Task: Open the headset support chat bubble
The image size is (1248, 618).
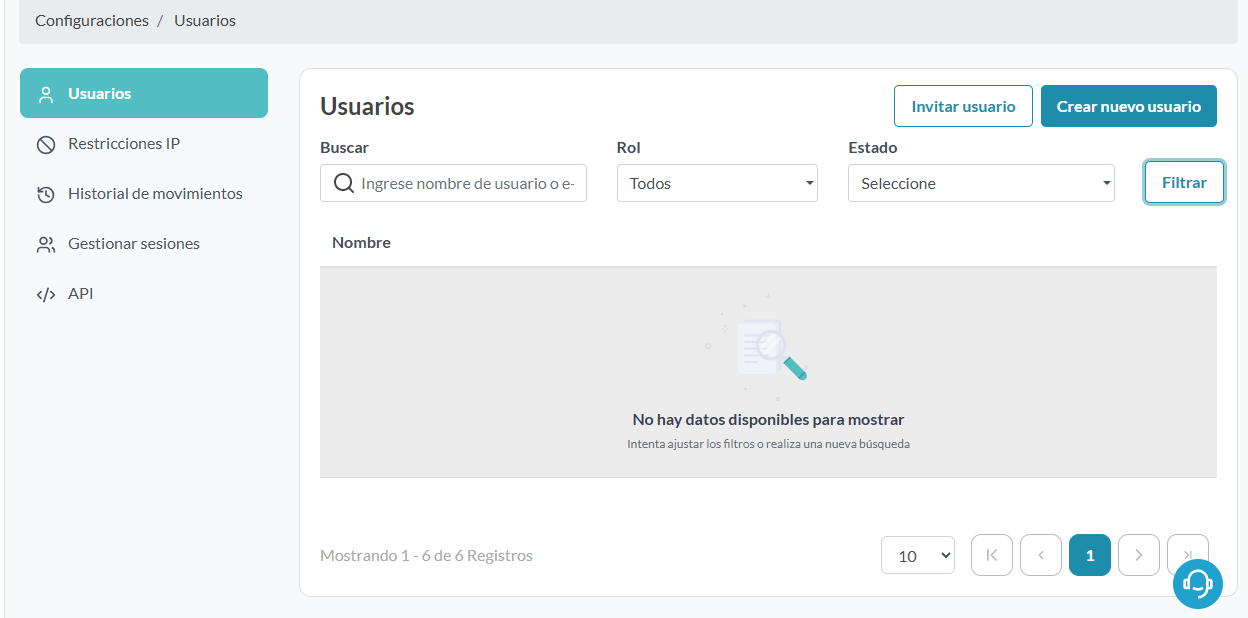Action: click(1197, 583)
